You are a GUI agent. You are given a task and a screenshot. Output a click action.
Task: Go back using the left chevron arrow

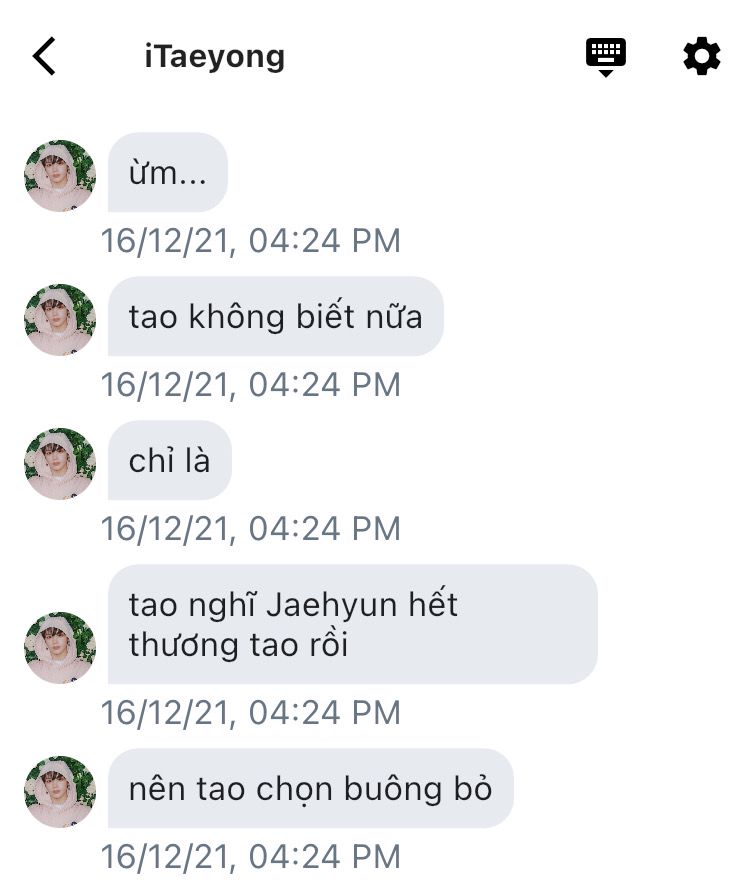tap(44, 56)
